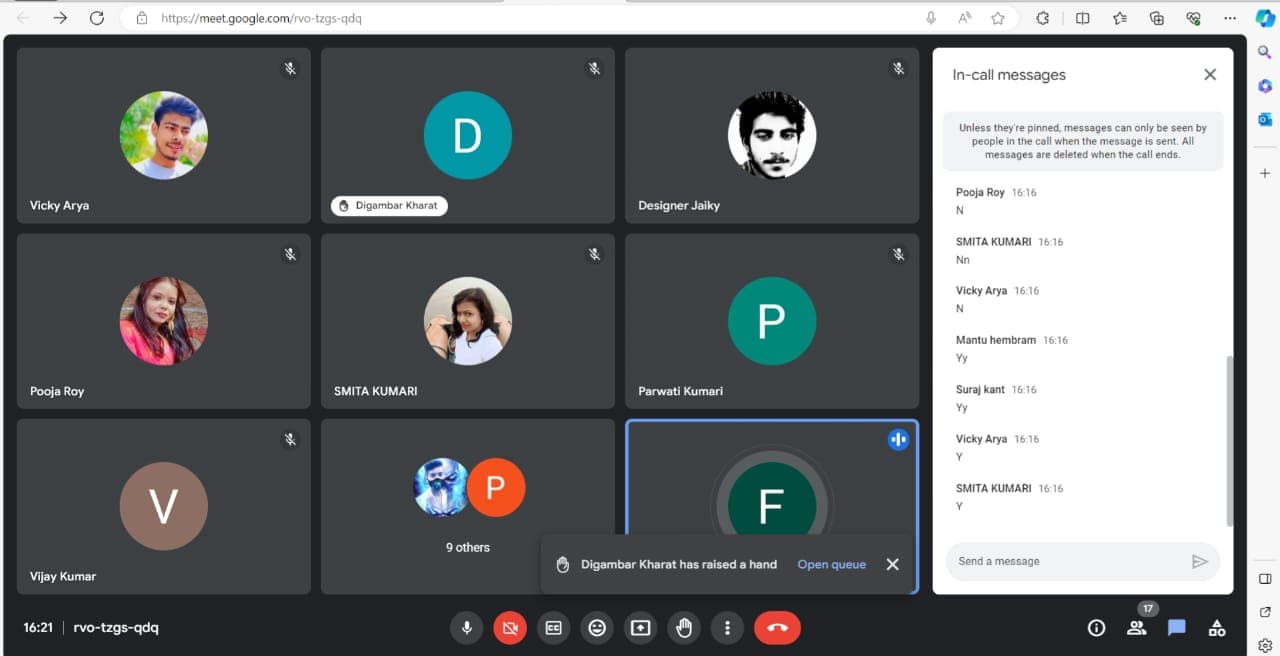Toggle the chat panel icon
The image size is (1280, 656).
point(1177,628)
